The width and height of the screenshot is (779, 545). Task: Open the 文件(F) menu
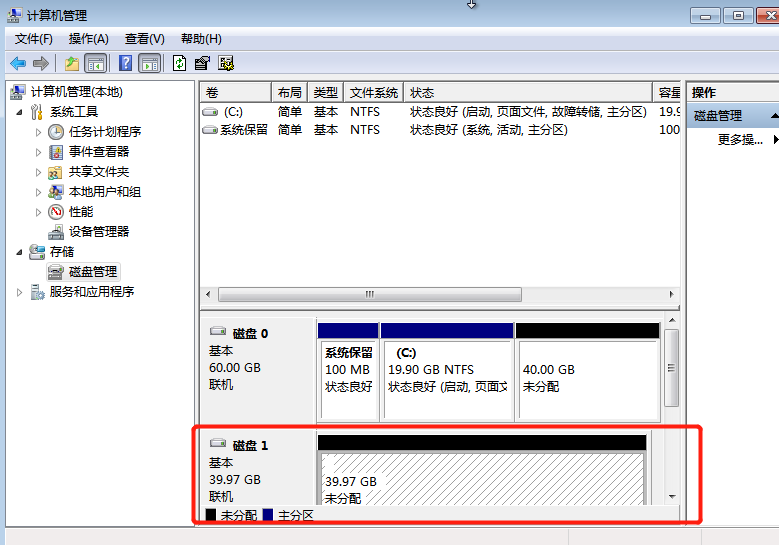[x=33, y=39]
